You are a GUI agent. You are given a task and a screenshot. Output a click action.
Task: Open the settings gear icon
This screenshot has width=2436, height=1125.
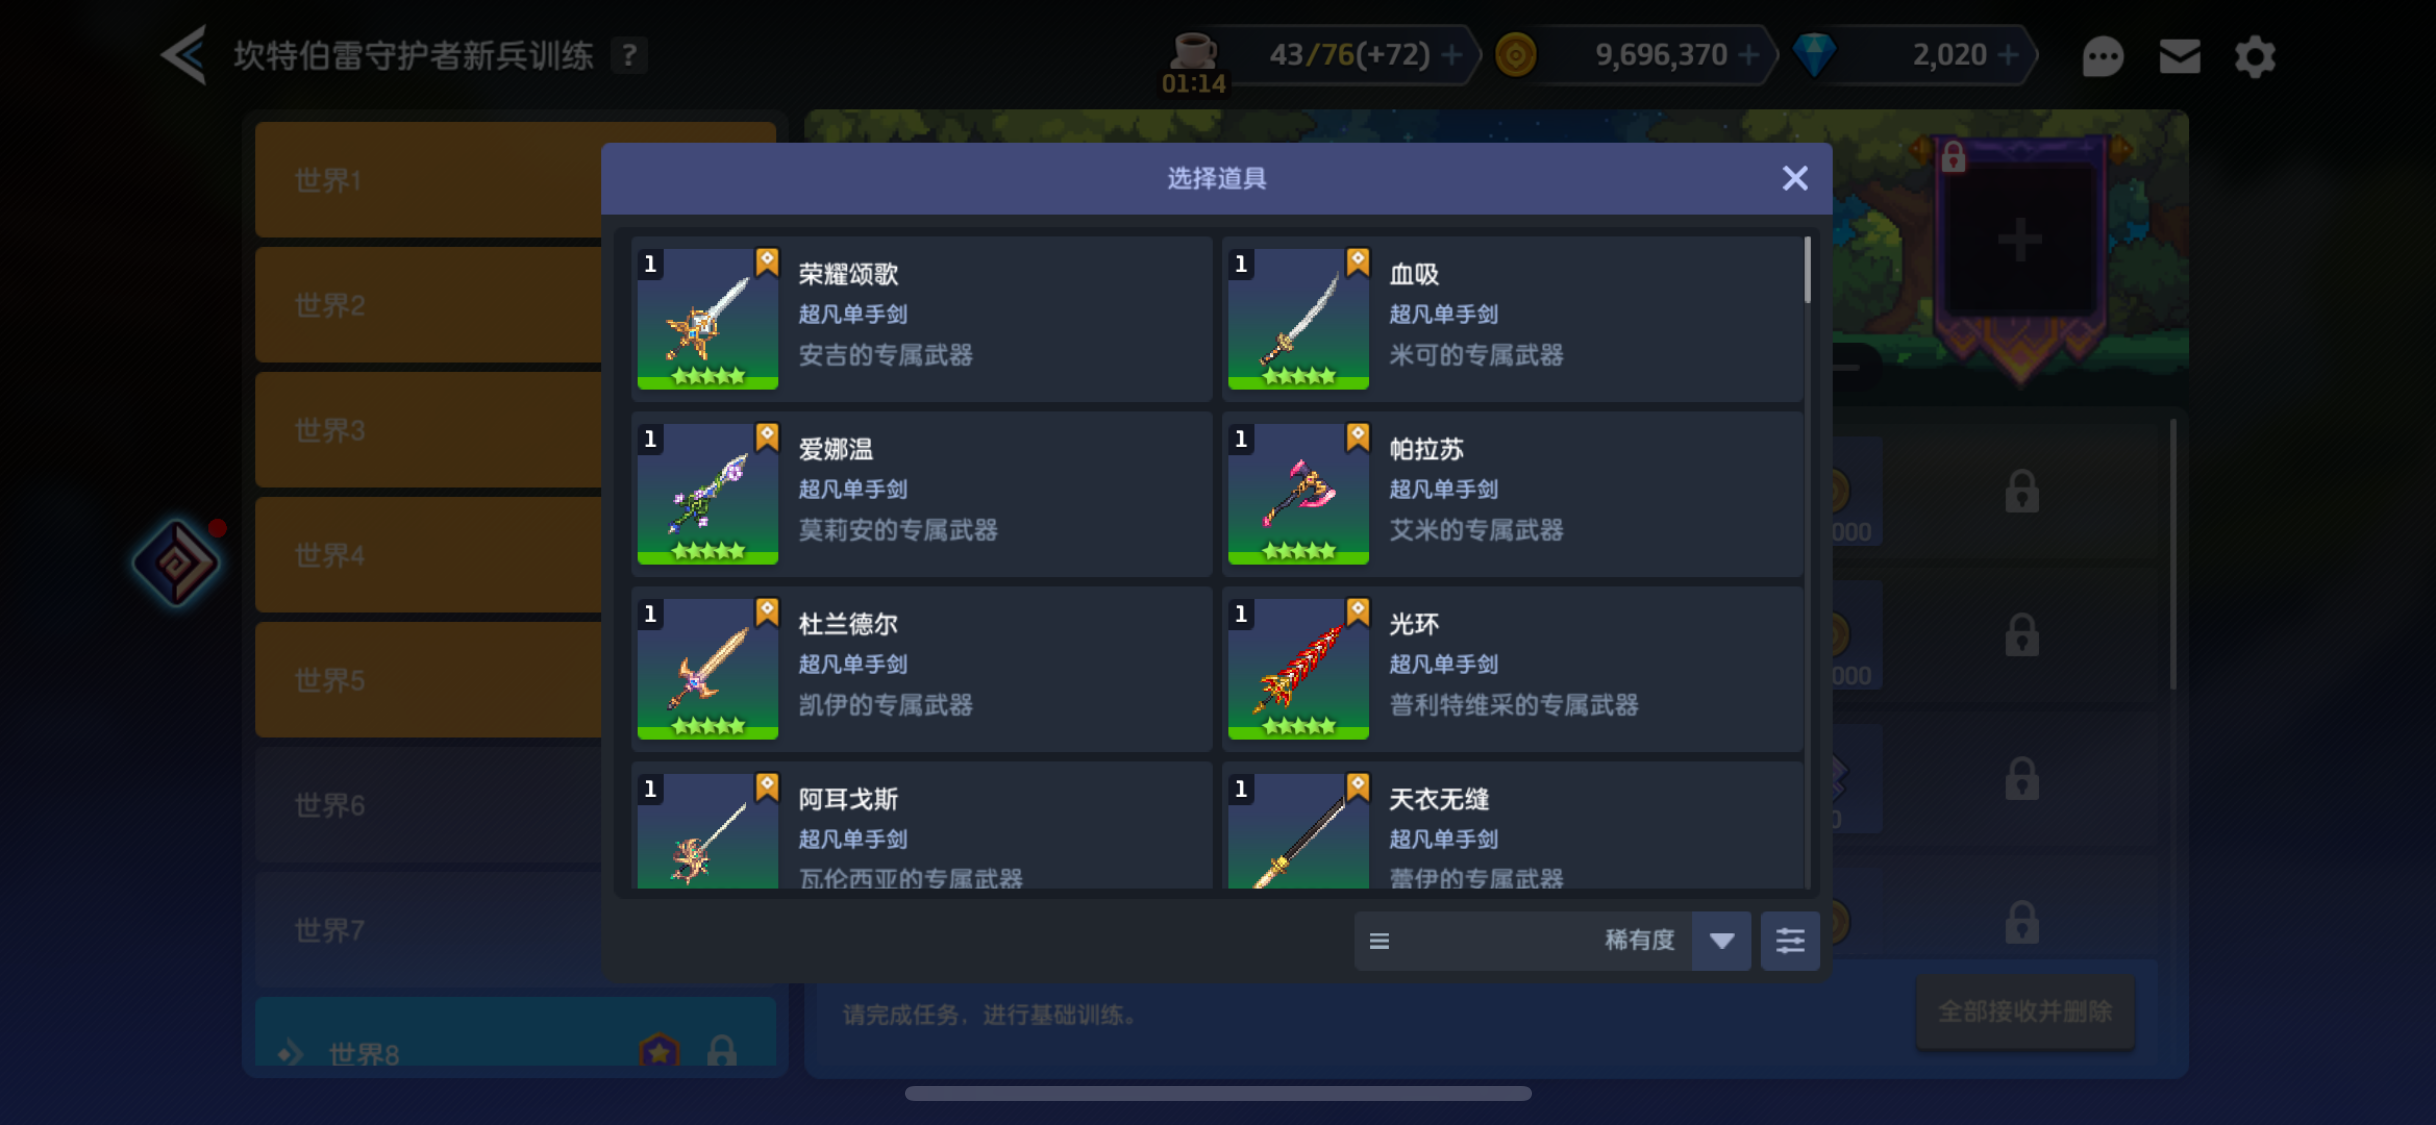pyautogui.click(x=2255, y=56)
